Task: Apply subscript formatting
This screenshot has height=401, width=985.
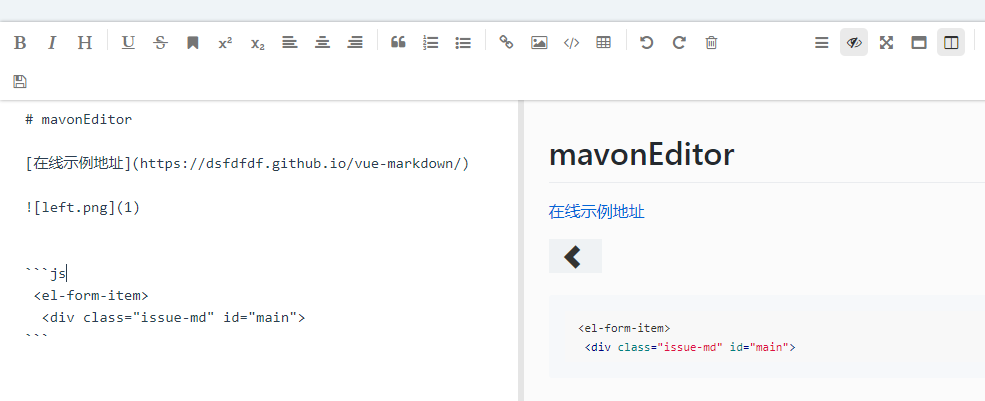Action: click(258, 43)
